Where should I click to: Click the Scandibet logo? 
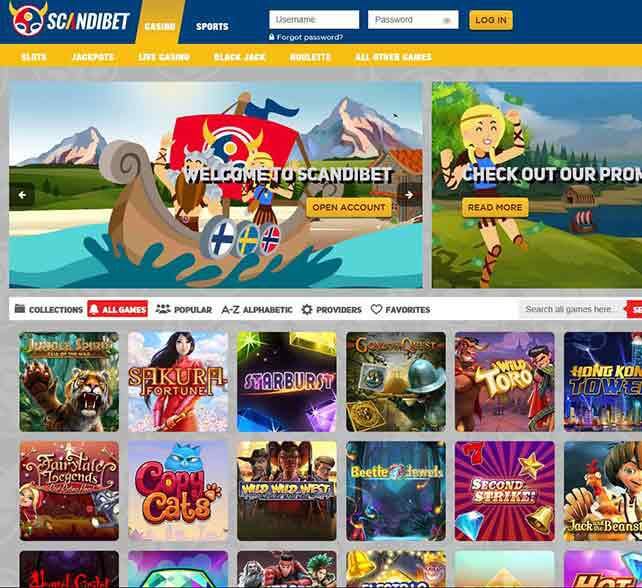69,19
